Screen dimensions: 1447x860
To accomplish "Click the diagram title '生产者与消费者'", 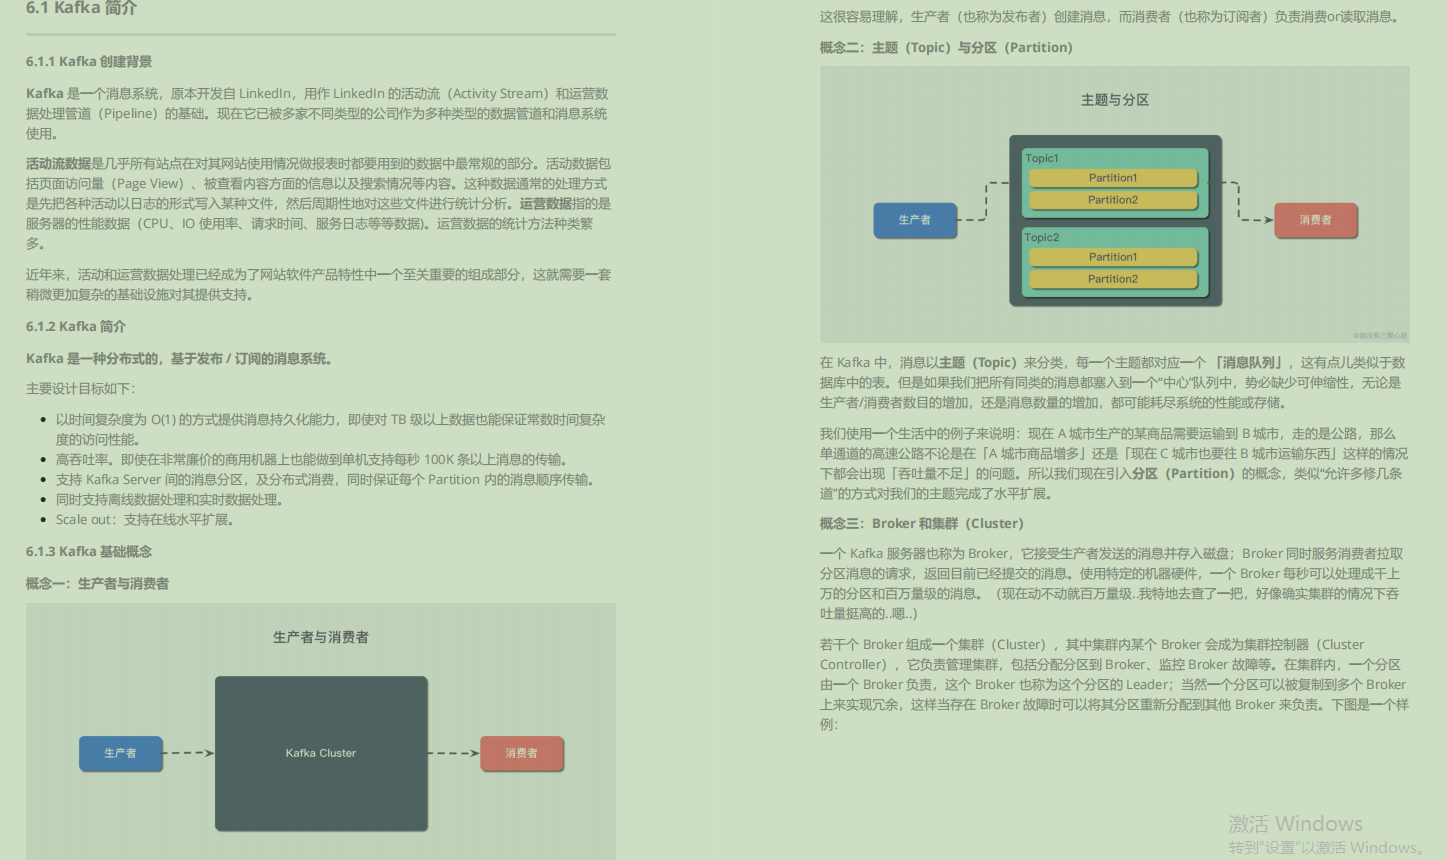I will [x=321, y=637].
